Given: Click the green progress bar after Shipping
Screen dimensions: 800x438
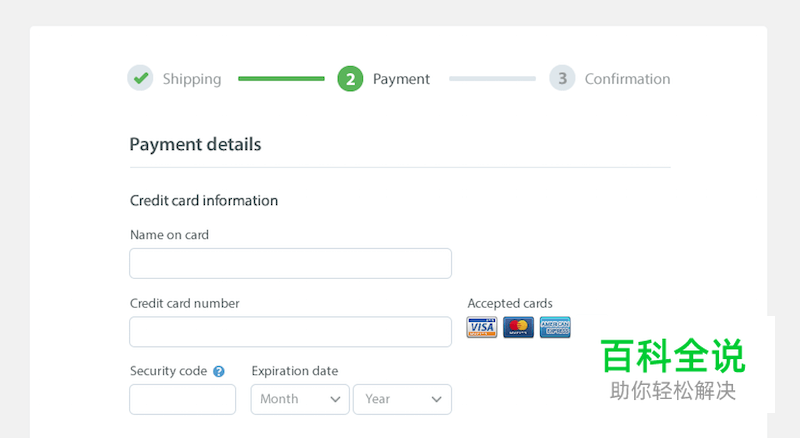Looking at the screenshot, I should tap(281, 78).
